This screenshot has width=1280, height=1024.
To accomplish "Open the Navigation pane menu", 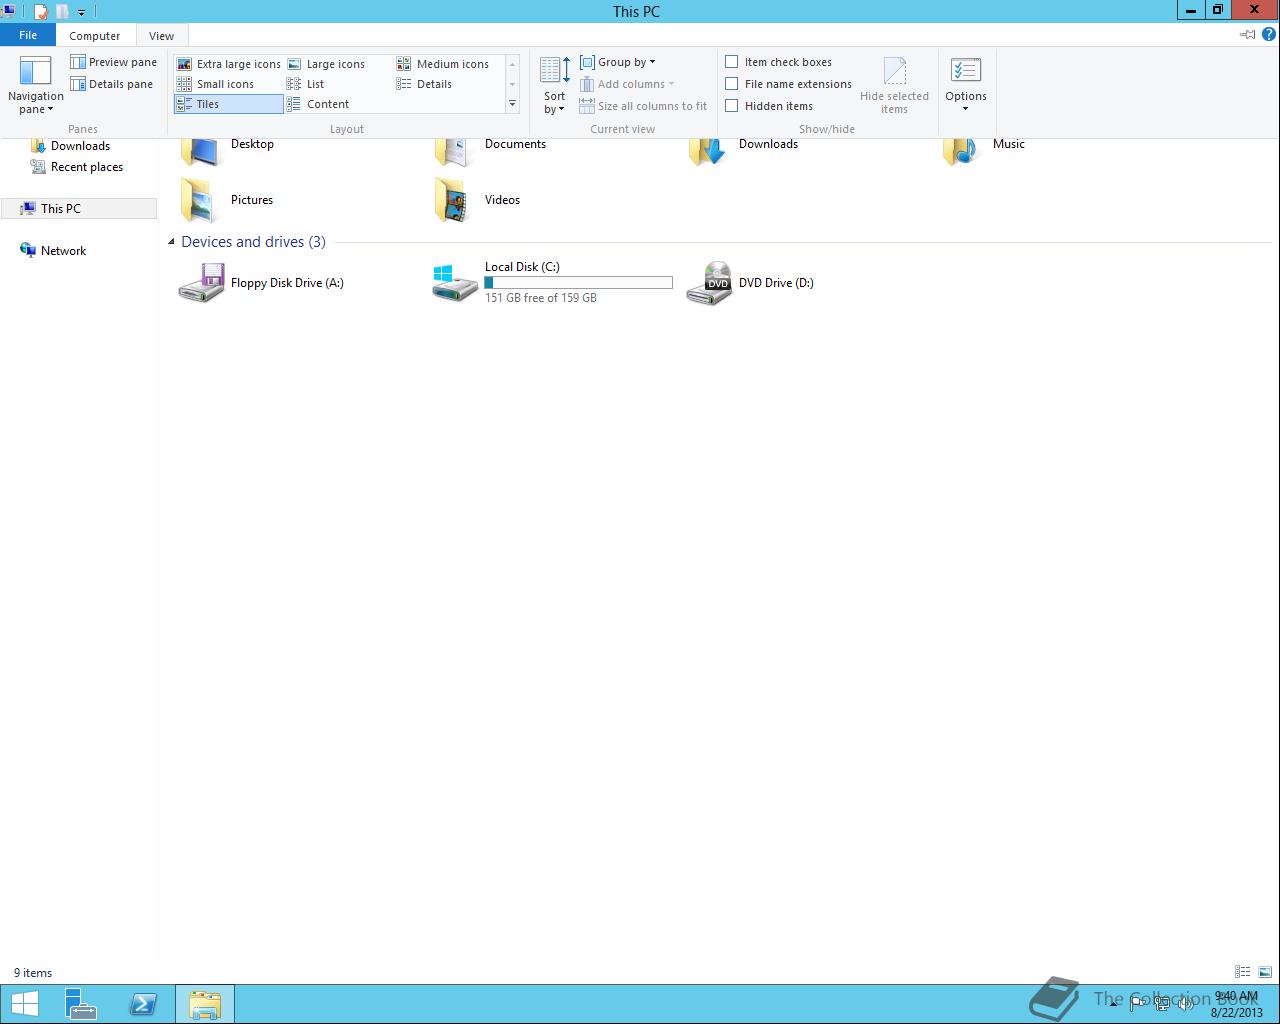I will tap(35, 84).
